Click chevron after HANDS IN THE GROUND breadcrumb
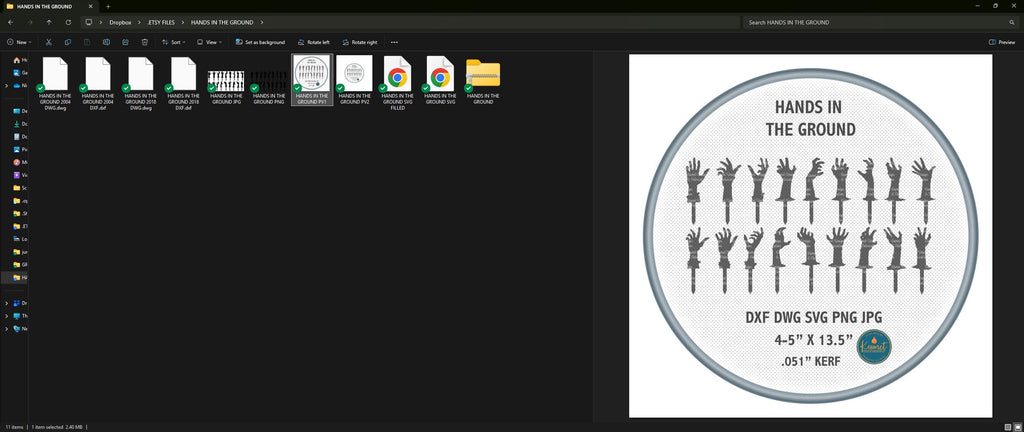Image resolution: width=1024 pixels, height=432 pixels. (x=261, y=22)
